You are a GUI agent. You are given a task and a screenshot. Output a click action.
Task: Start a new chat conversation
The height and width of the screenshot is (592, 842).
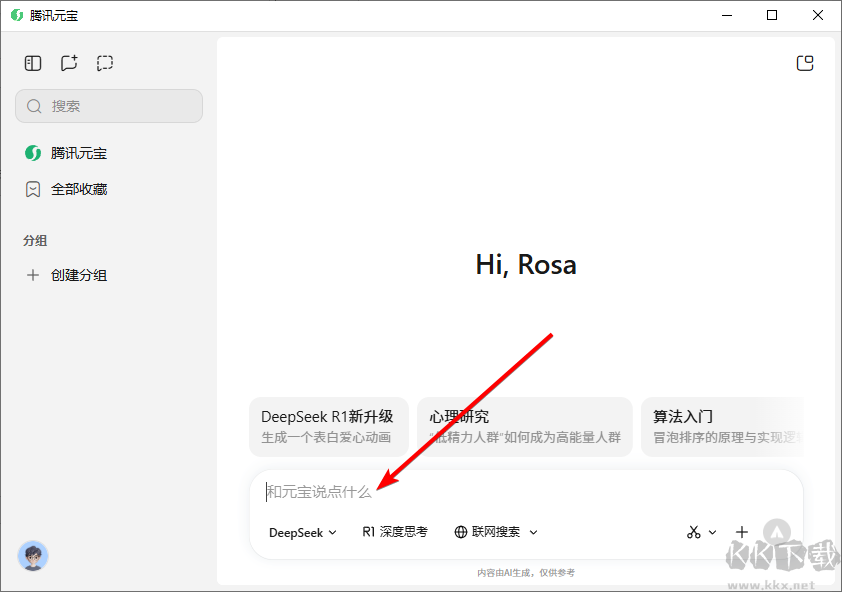[68, 62]
